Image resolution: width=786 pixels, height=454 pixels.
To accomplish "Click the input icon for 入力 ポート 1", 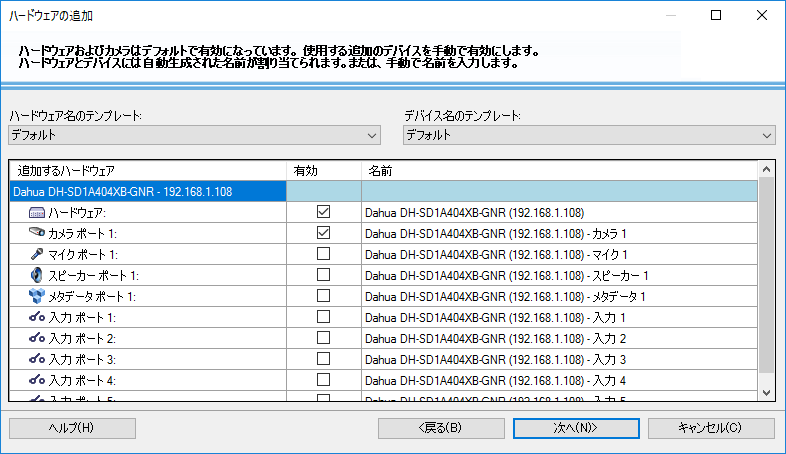I will point(37,317).
